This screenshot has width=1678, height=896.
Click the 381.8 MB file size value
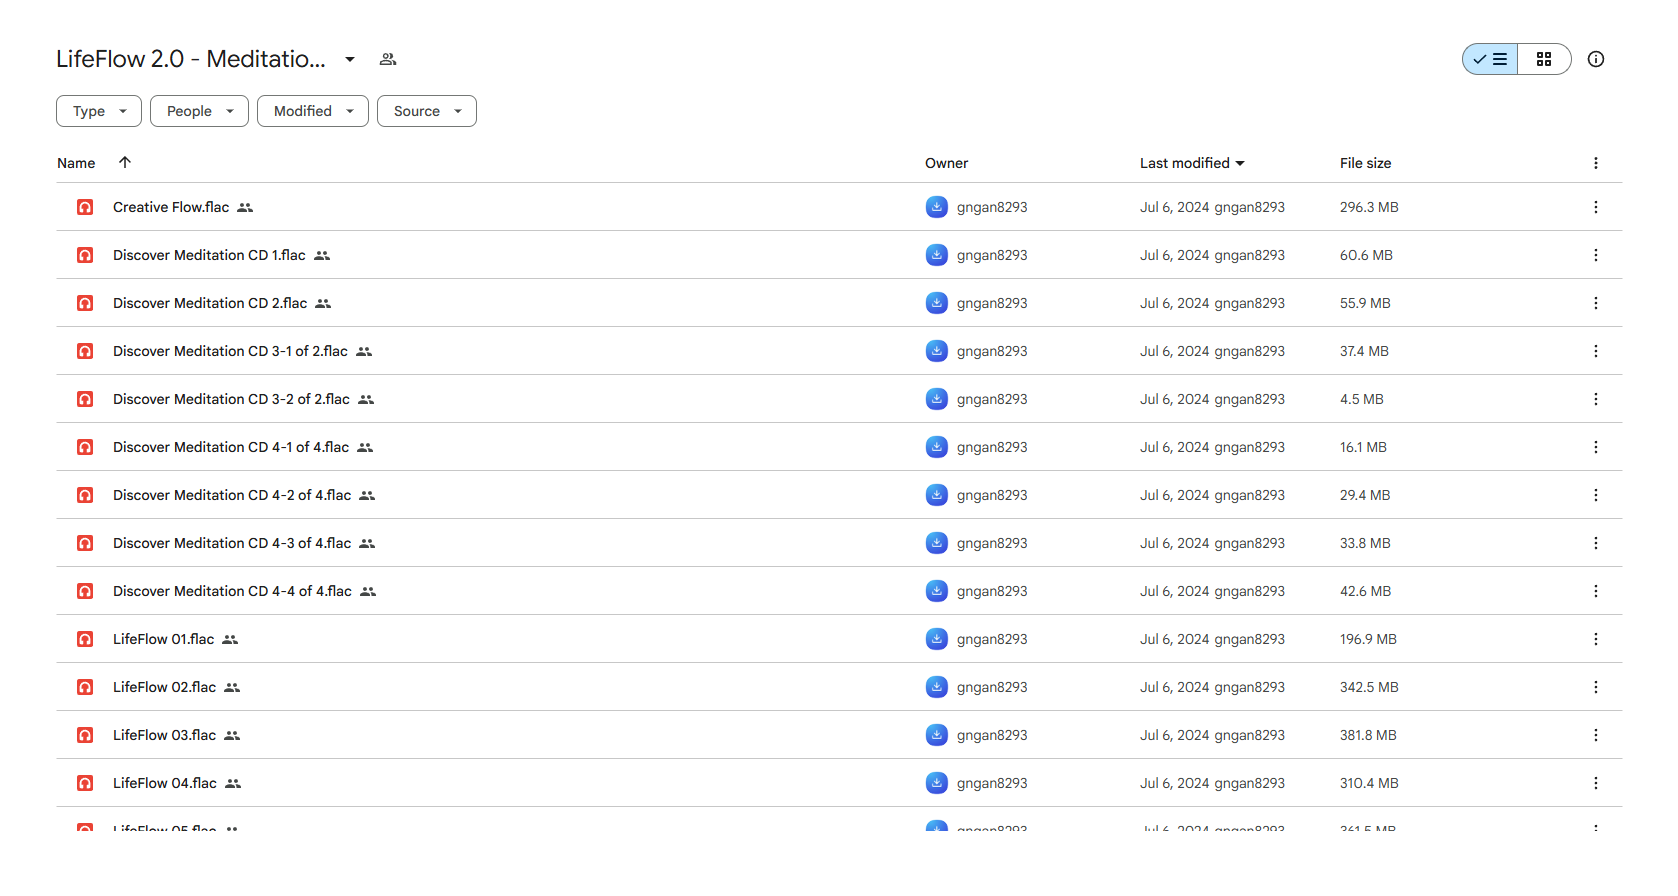(x=1368, y=735)
